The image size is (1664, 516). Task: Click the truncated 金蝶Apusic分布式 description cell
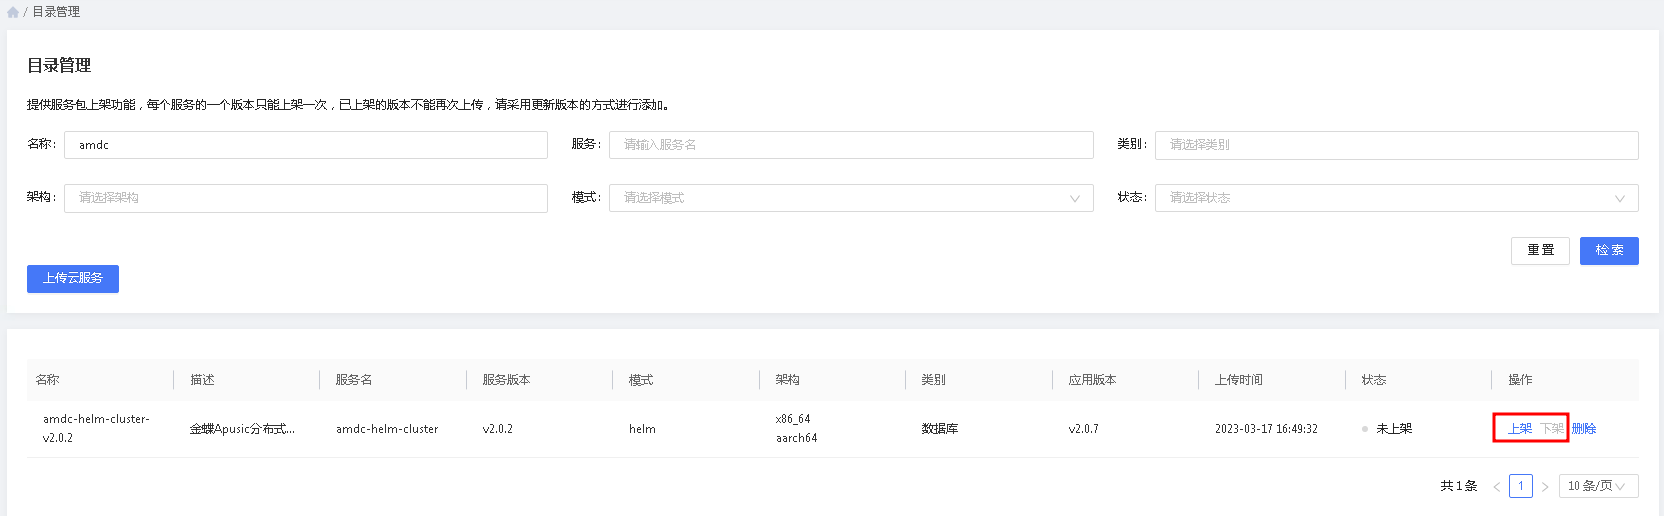[x=242, y=429]
